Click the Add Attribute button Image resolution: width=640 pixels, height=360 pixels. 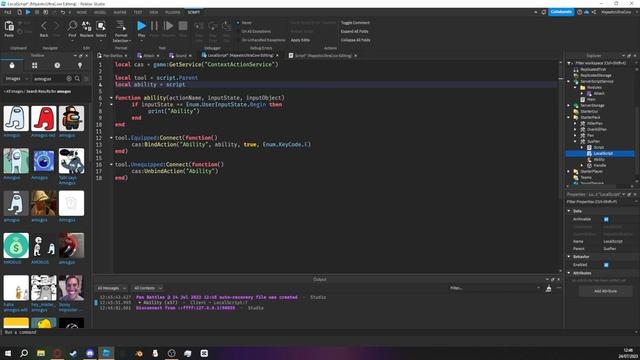click(x=605, y=291)
